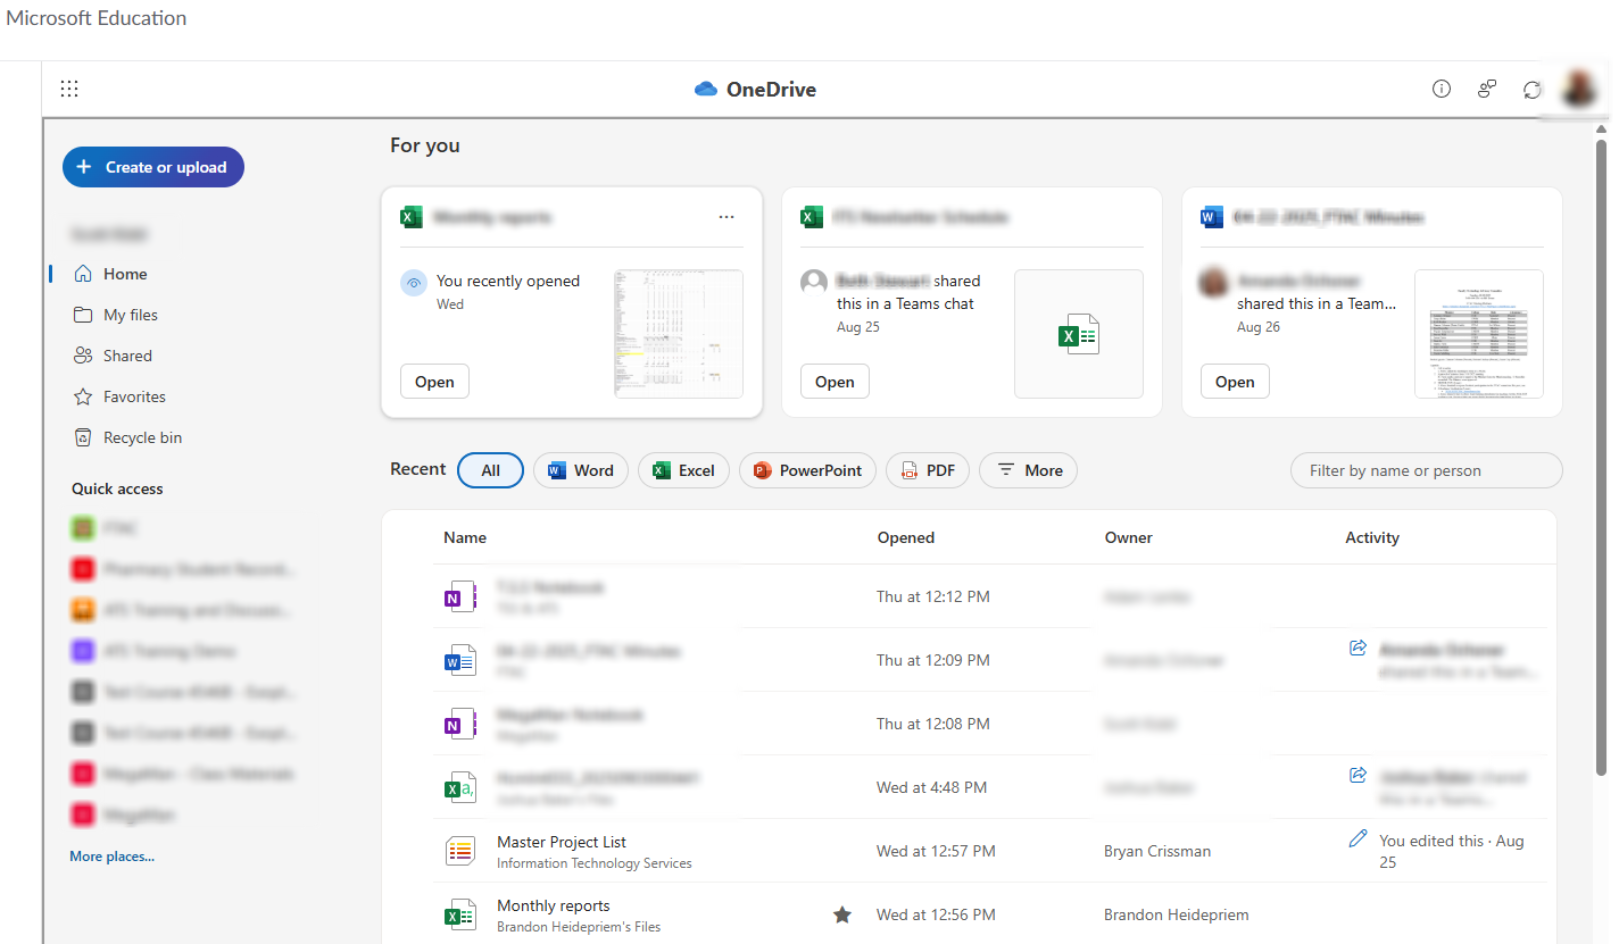
Task: Click the spreadsheet thumbnail on first card
Action: click(x=678, y=334)
